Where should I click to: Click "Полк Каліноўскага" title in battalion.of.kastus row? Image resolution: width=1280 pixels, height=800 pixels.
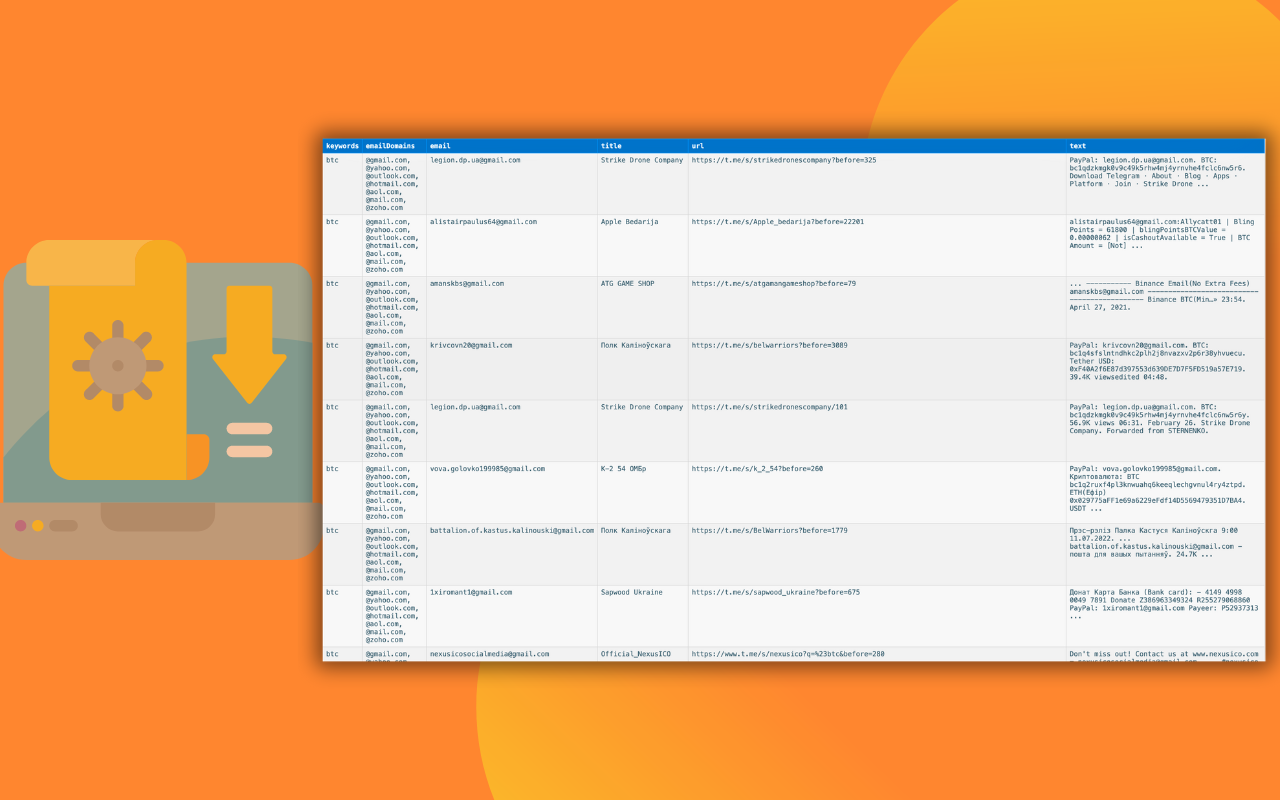click(635, 531)
